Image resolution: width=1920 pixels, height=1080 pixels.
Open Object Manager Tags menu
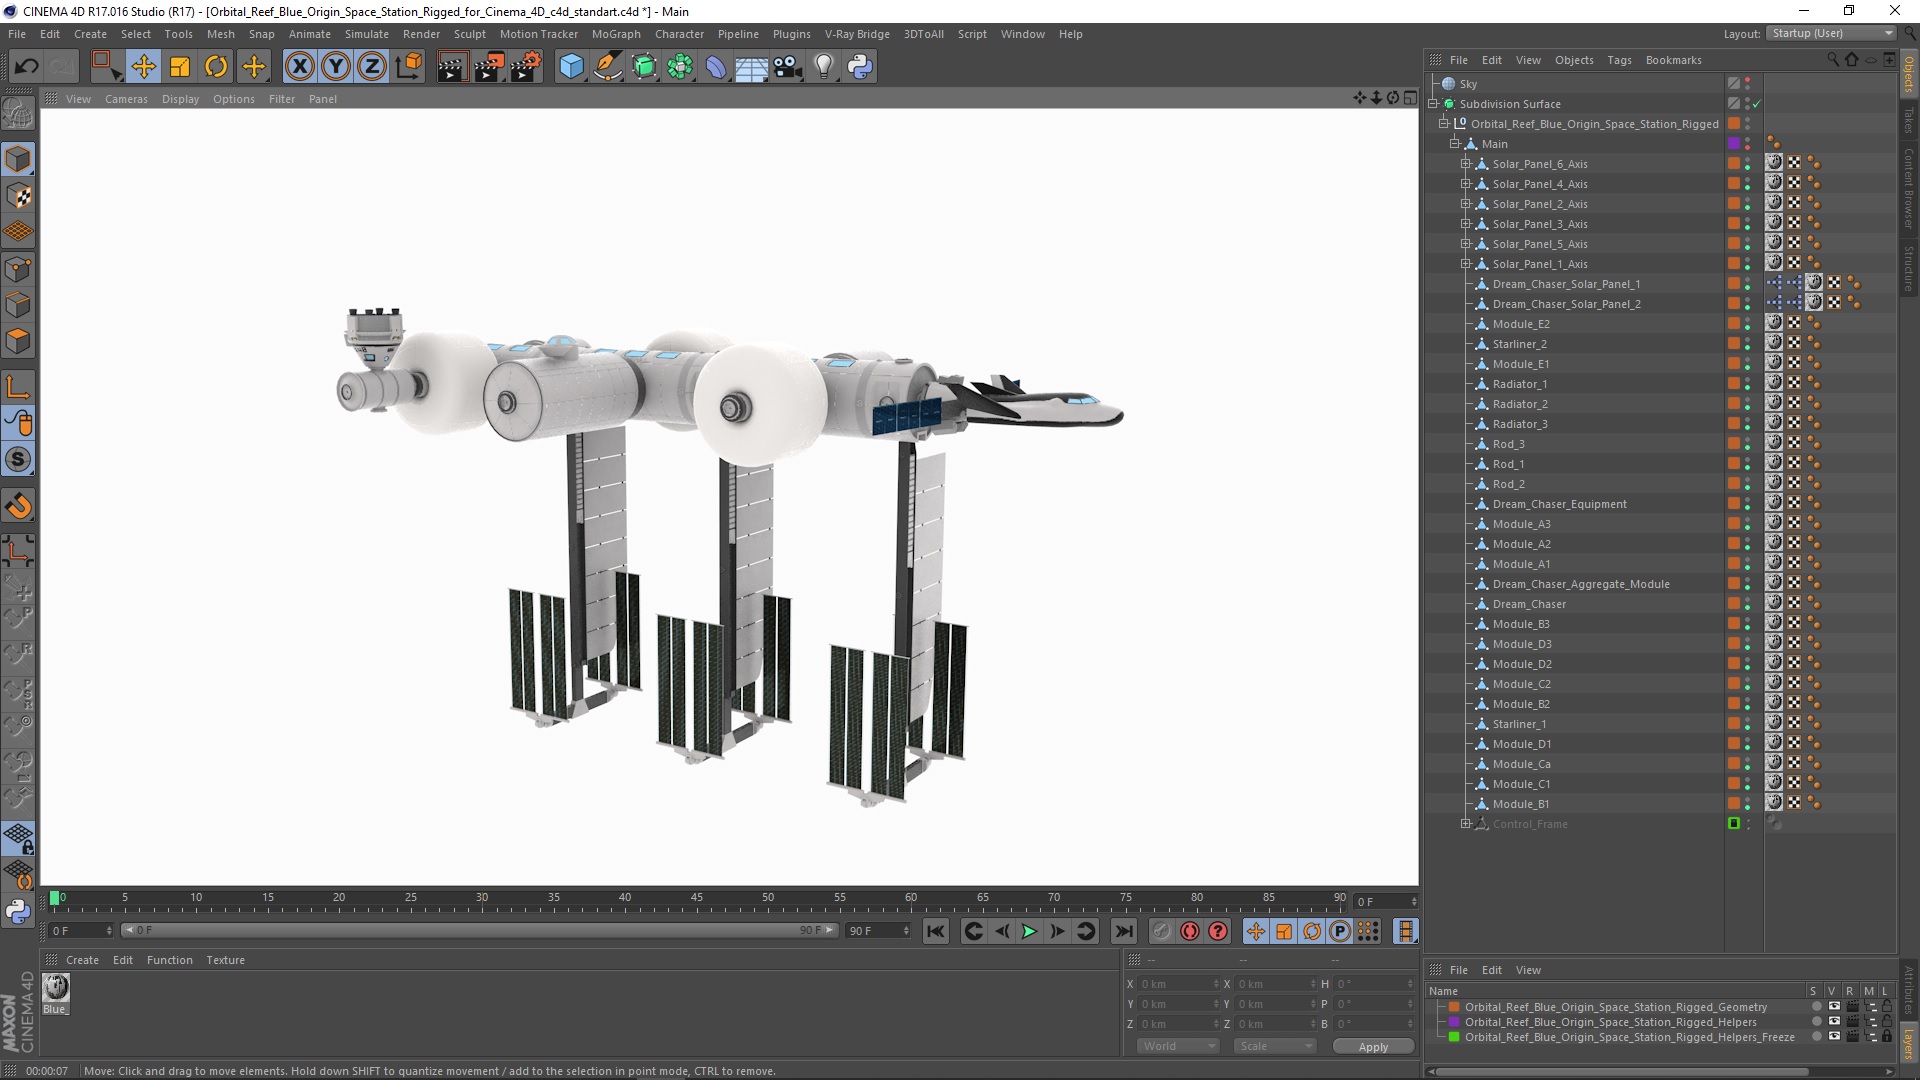(x=1619, y=60)
